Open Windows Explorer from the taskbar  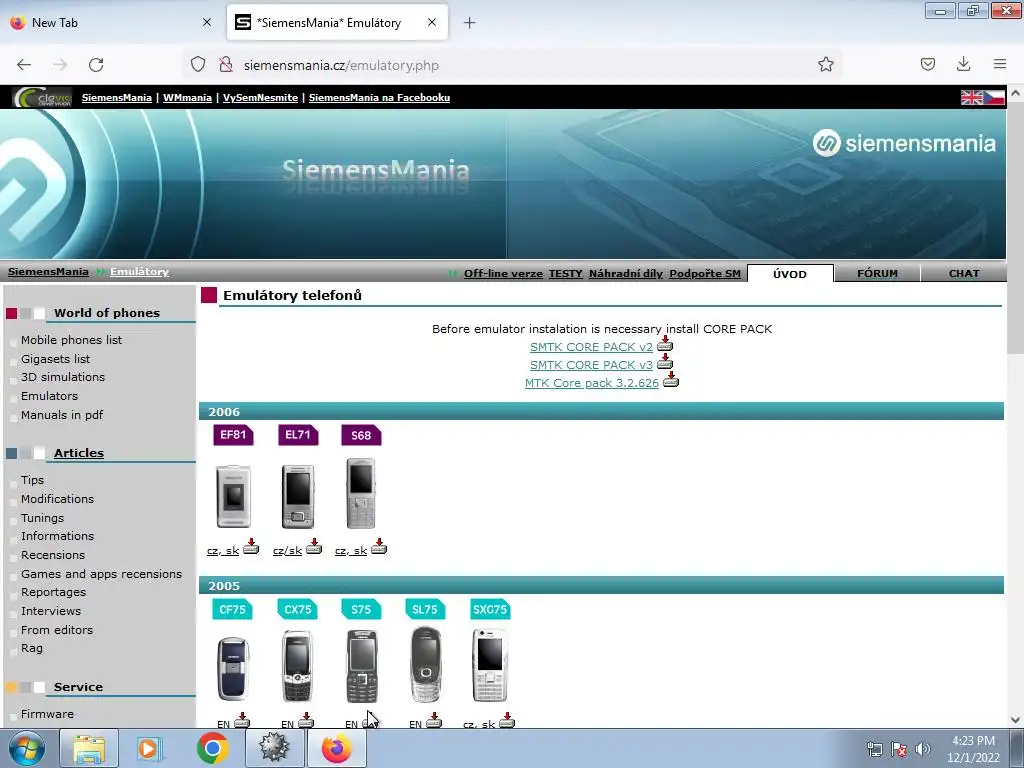coord(89,748)
